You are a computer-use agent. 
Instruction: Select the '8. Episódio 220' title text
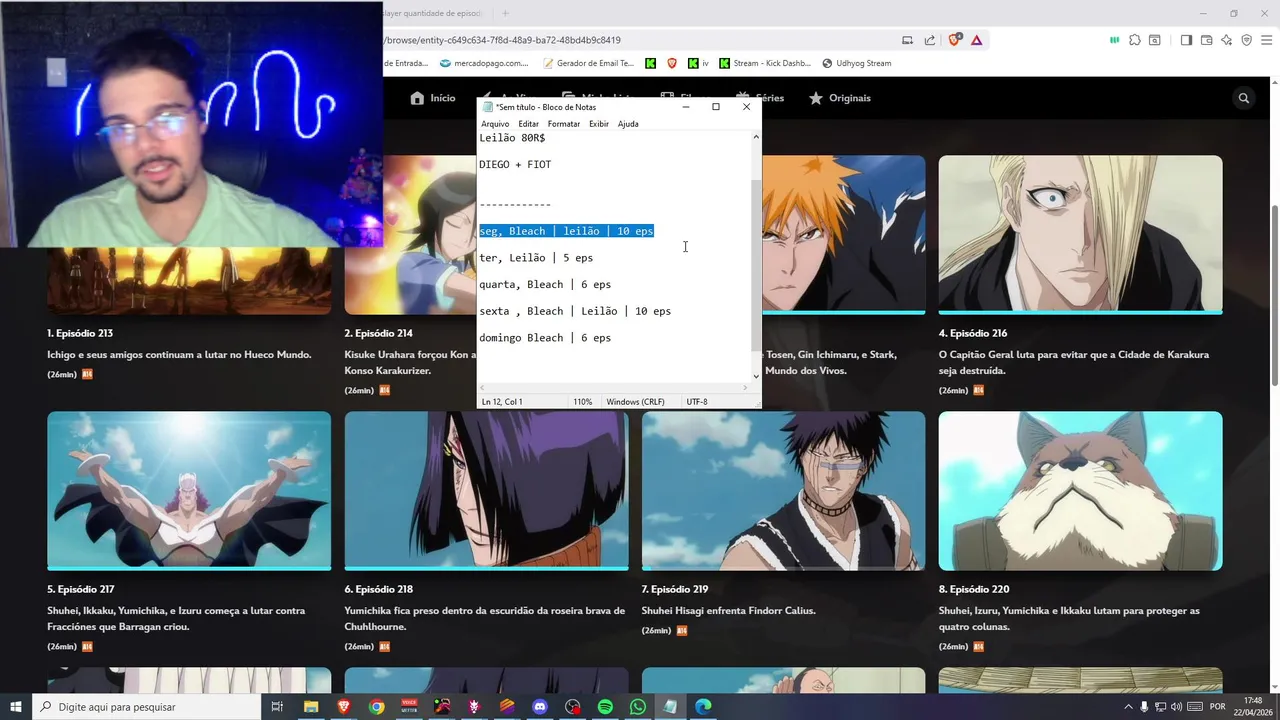pyautogui.click(x=974, y=589)
